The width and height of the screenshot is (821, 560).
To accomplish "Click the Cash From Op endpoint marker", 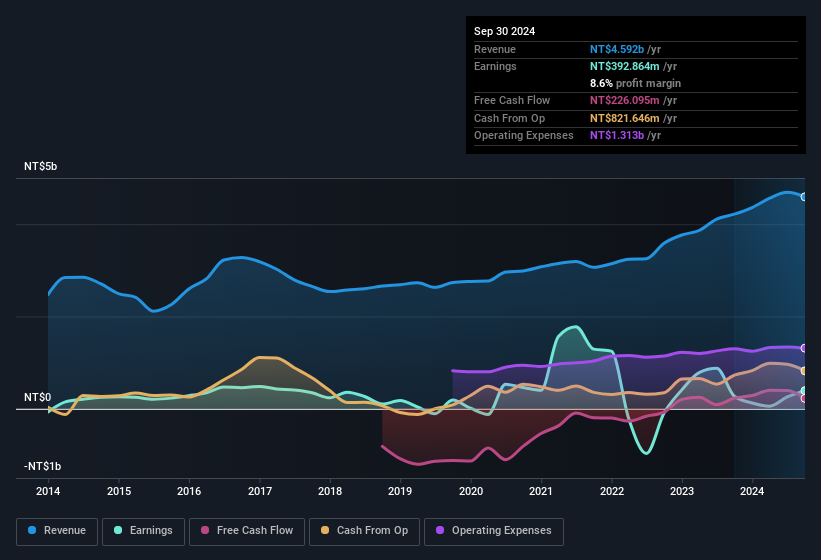I will pyautogui.click(x=804, y=371).
